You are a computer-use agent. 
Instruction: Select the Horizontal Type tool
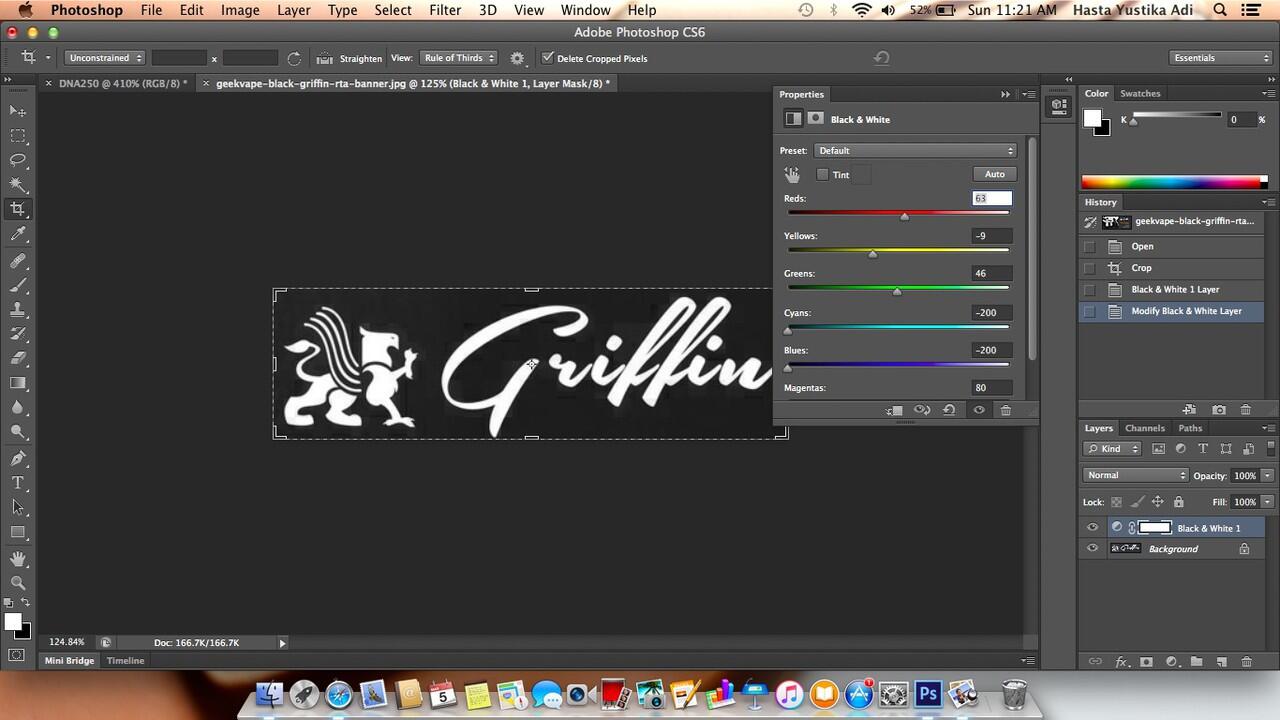click(x=18, y=483)
